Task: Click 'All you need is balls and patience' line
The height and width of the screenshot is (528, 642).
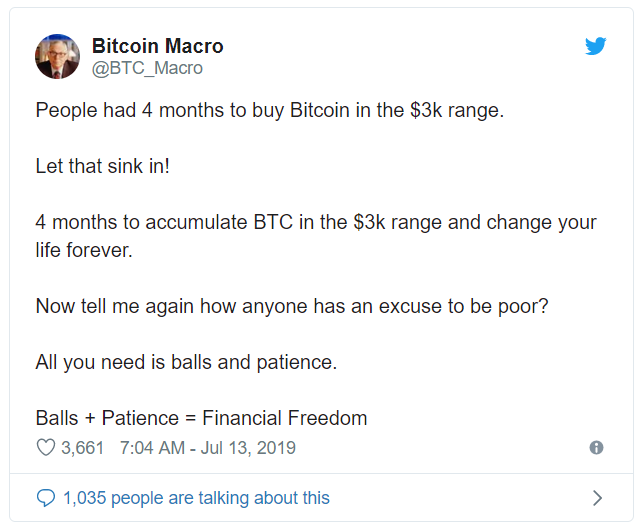Action: tap(186, 362)
